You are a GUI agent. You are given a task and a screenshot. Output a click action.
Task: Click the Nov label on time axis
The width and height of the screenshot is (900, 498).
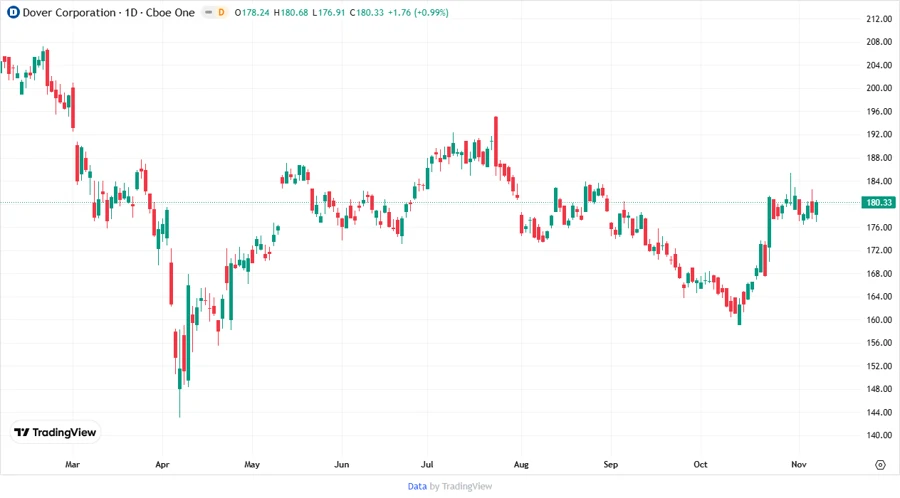click(799, 464)
